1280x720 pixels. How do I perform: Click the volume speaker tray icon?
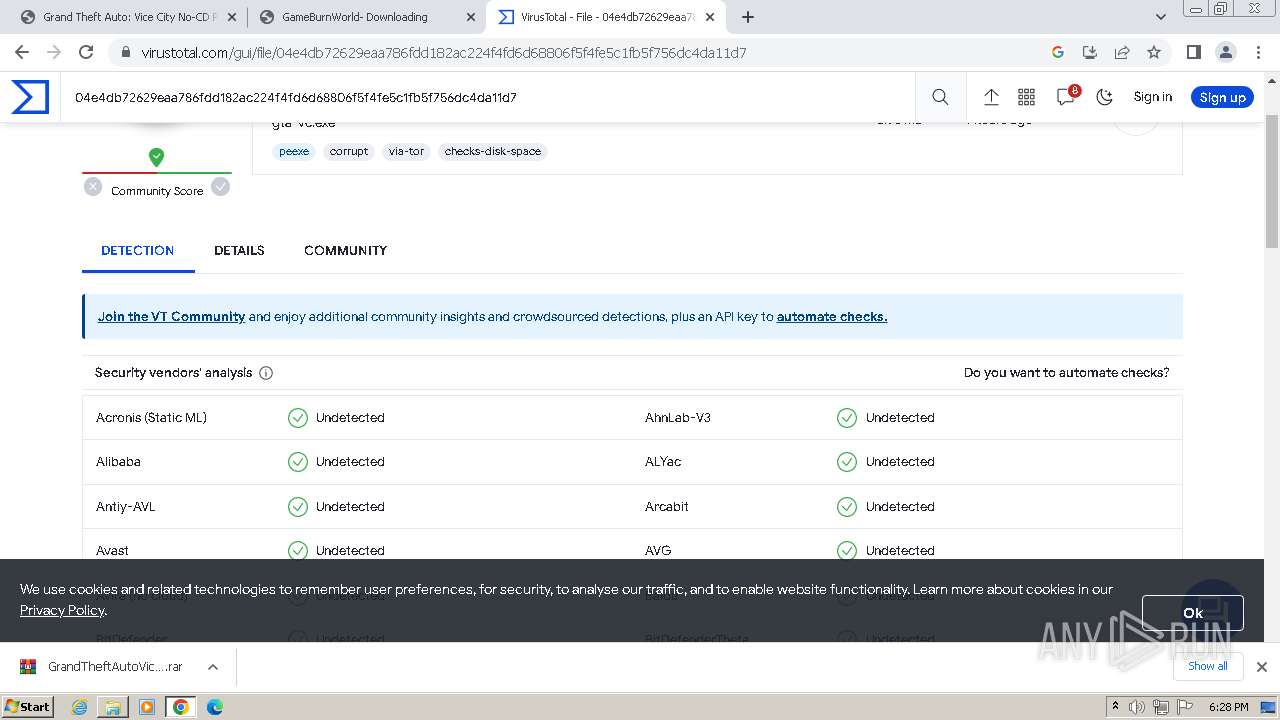tap(1136, 707)
